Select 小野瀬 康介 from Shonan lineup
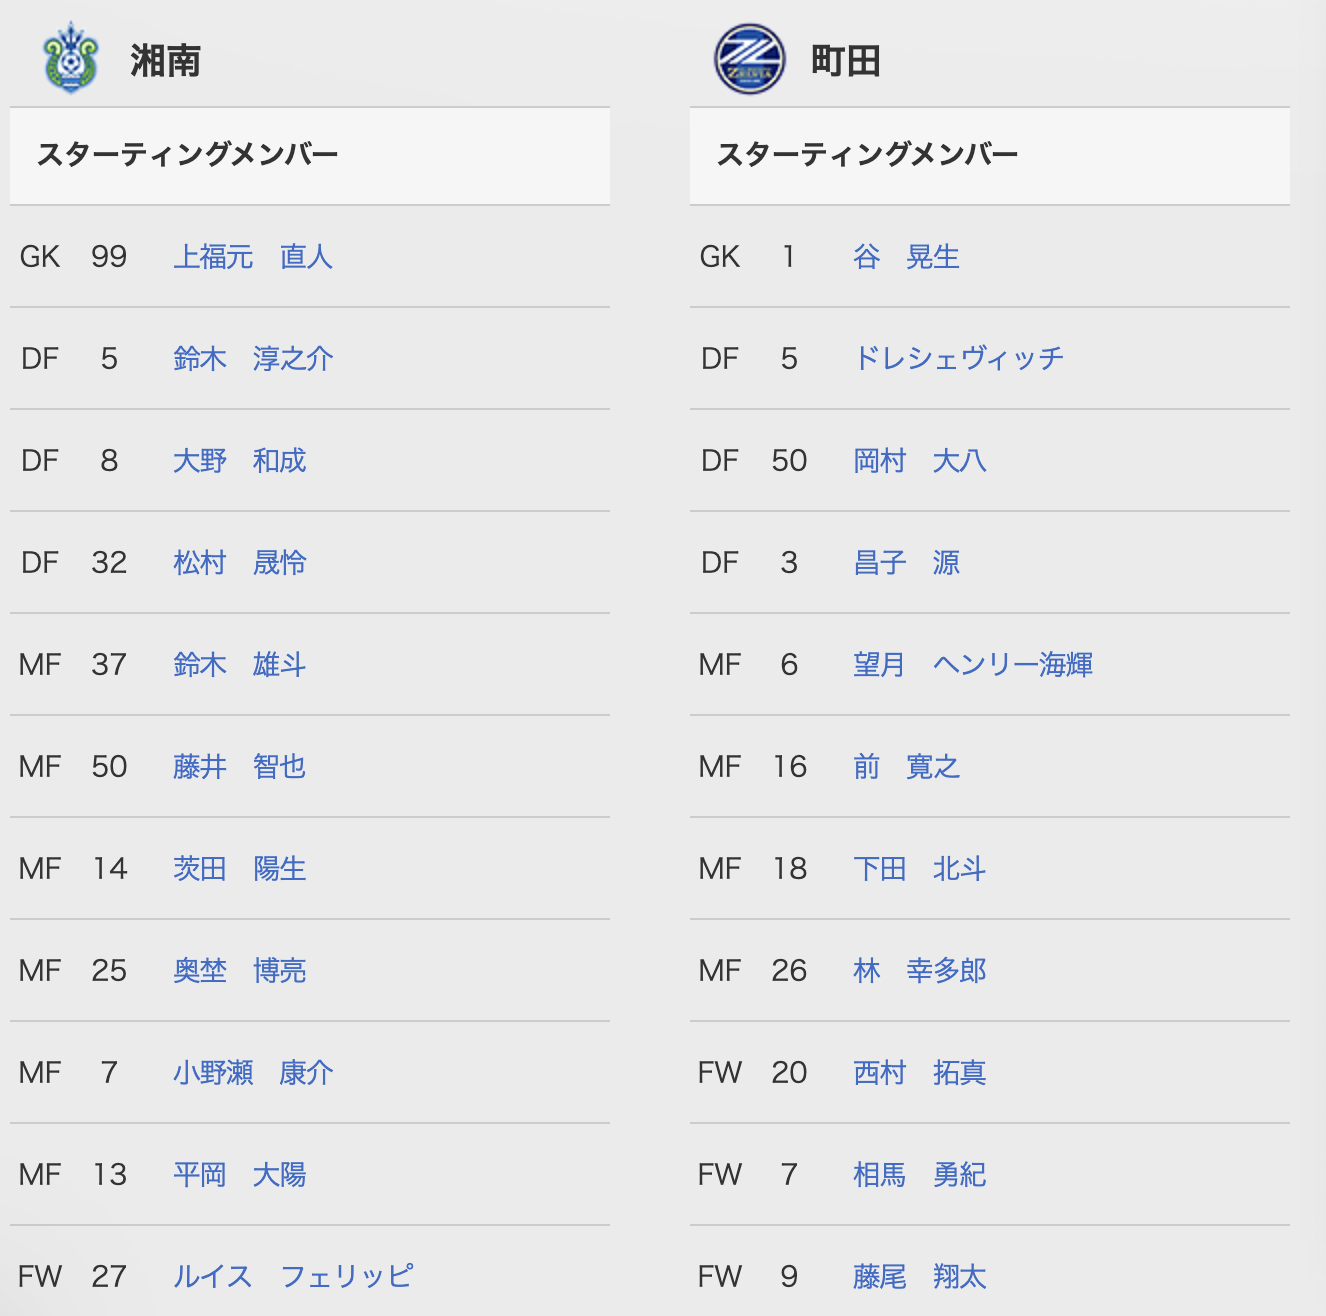Viewport: 1326px width, 1316px height. (253, 1073)
